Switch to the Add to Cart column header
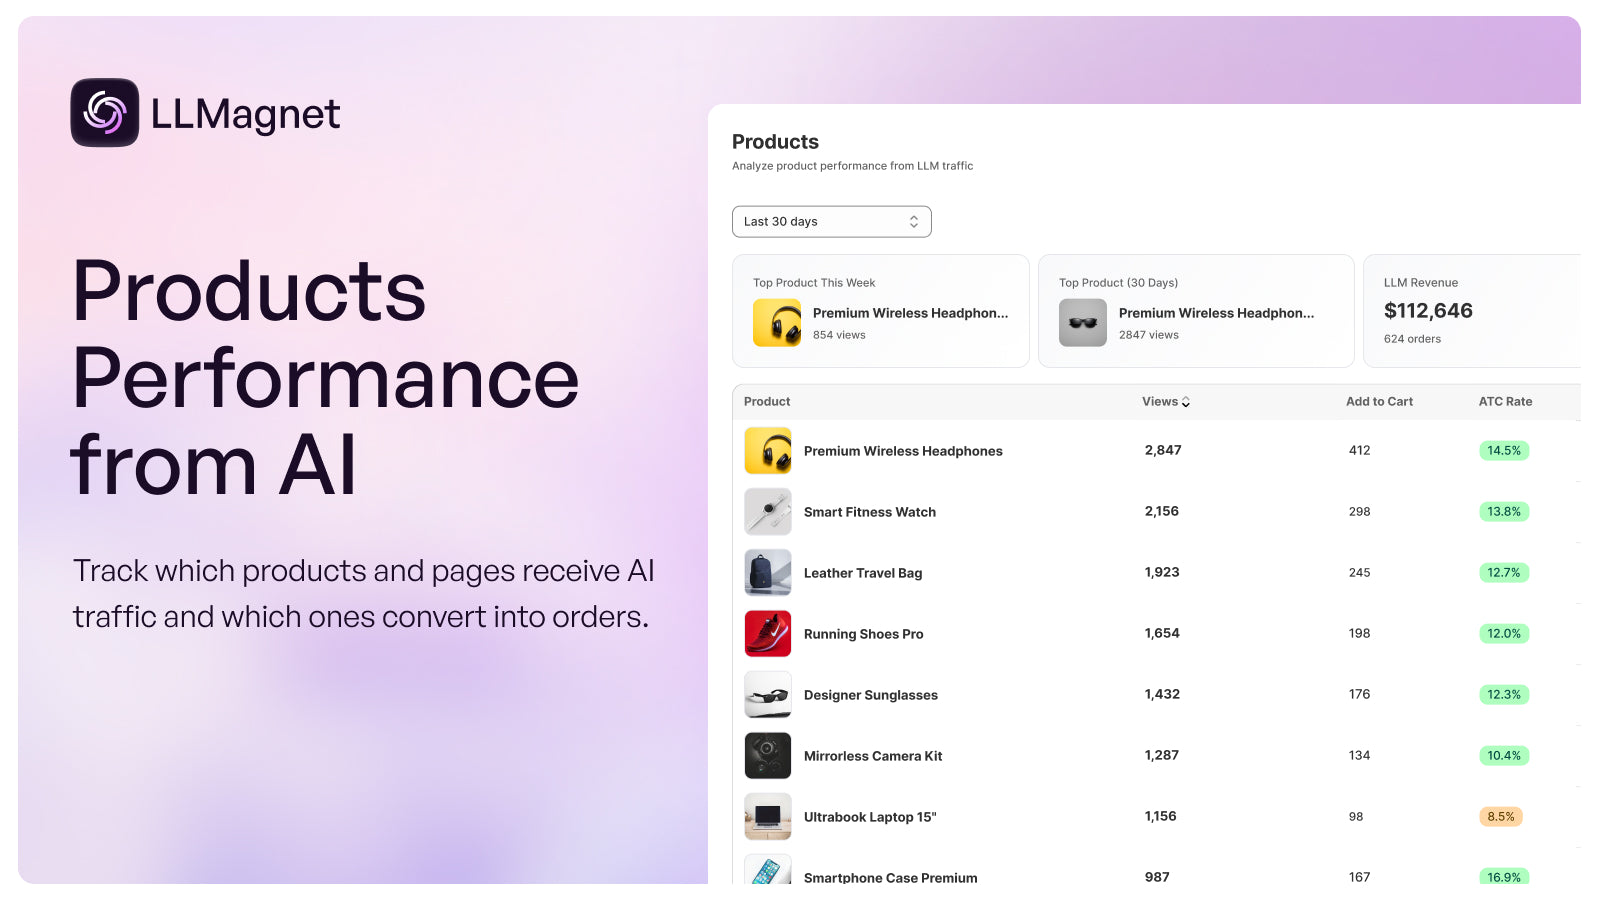The image size is (1600, 900). 1379,401
